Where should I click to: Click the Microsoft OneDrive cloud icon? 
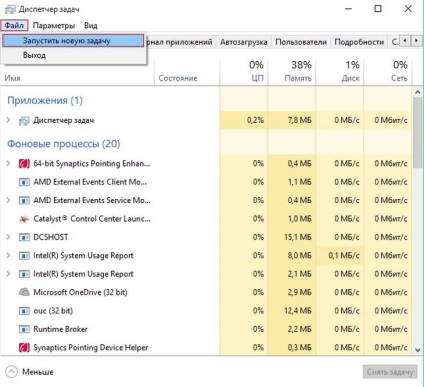[24, 292]
